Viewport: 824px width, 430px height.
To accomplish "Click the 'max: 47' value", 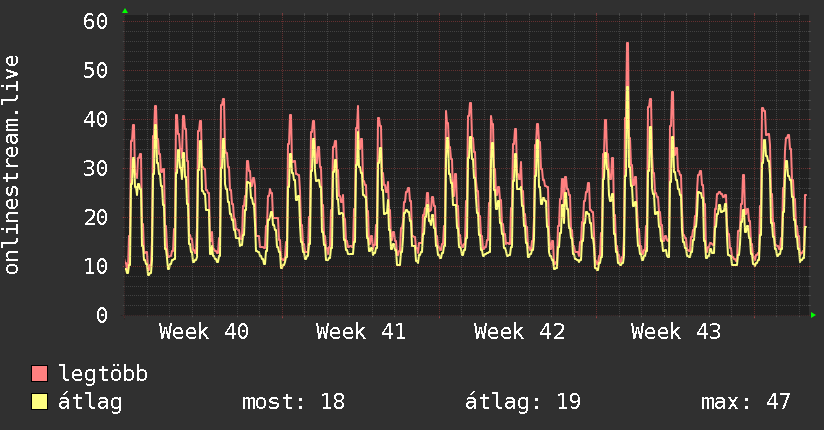I will click(x=746, y=402).
